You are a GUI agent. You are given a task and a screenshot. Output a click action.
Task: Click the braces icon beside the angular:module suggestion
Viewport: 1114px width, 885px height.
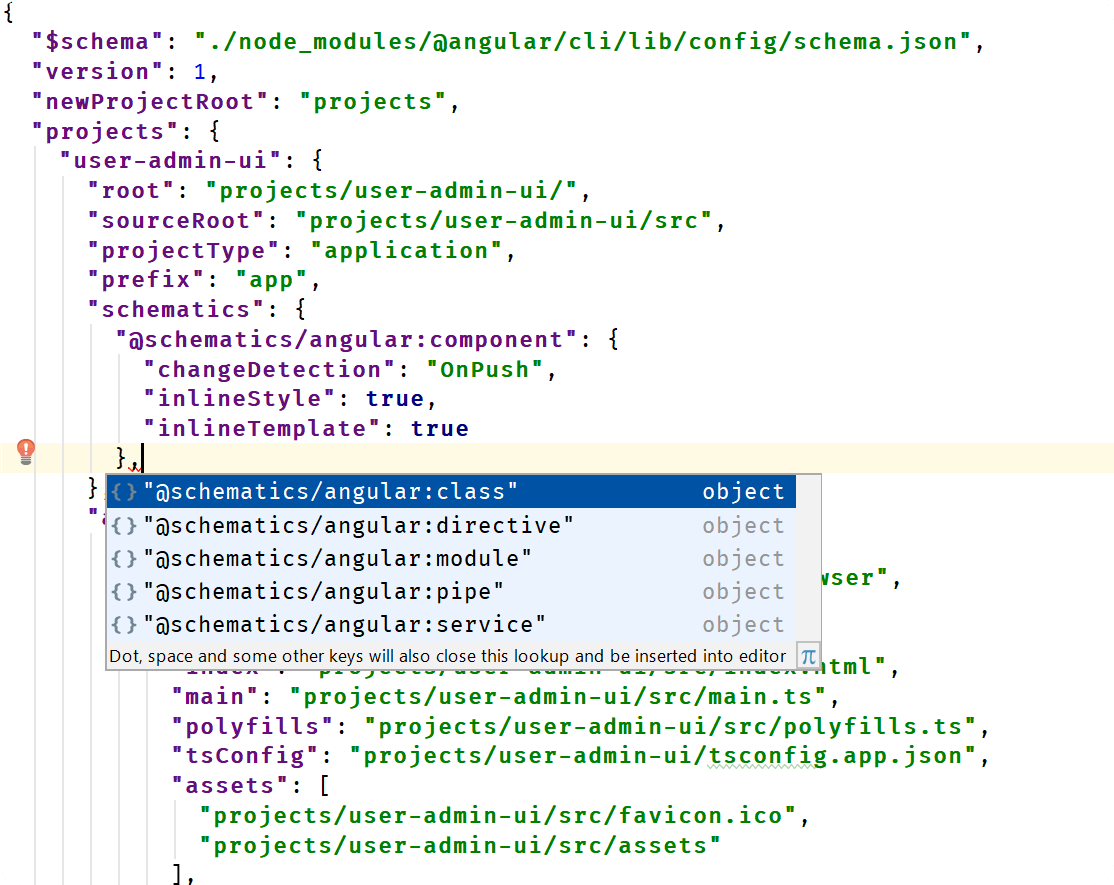pos(124,558)
